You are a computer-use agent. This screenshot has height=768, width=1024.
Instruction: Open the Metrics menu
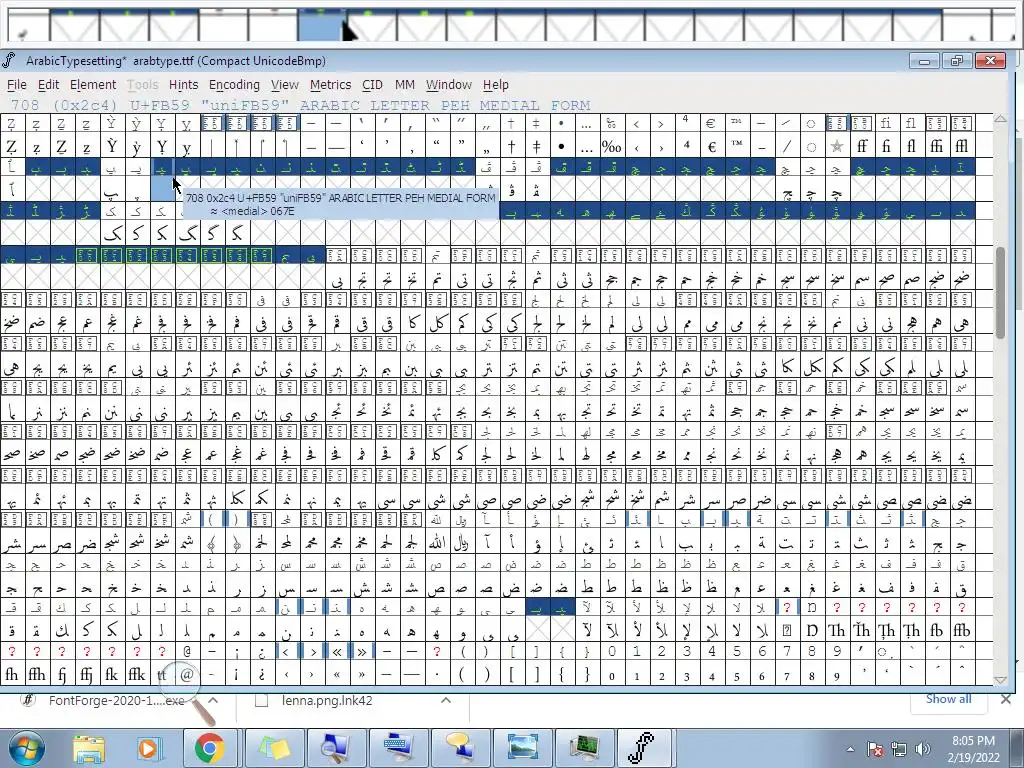click(330, 85)
